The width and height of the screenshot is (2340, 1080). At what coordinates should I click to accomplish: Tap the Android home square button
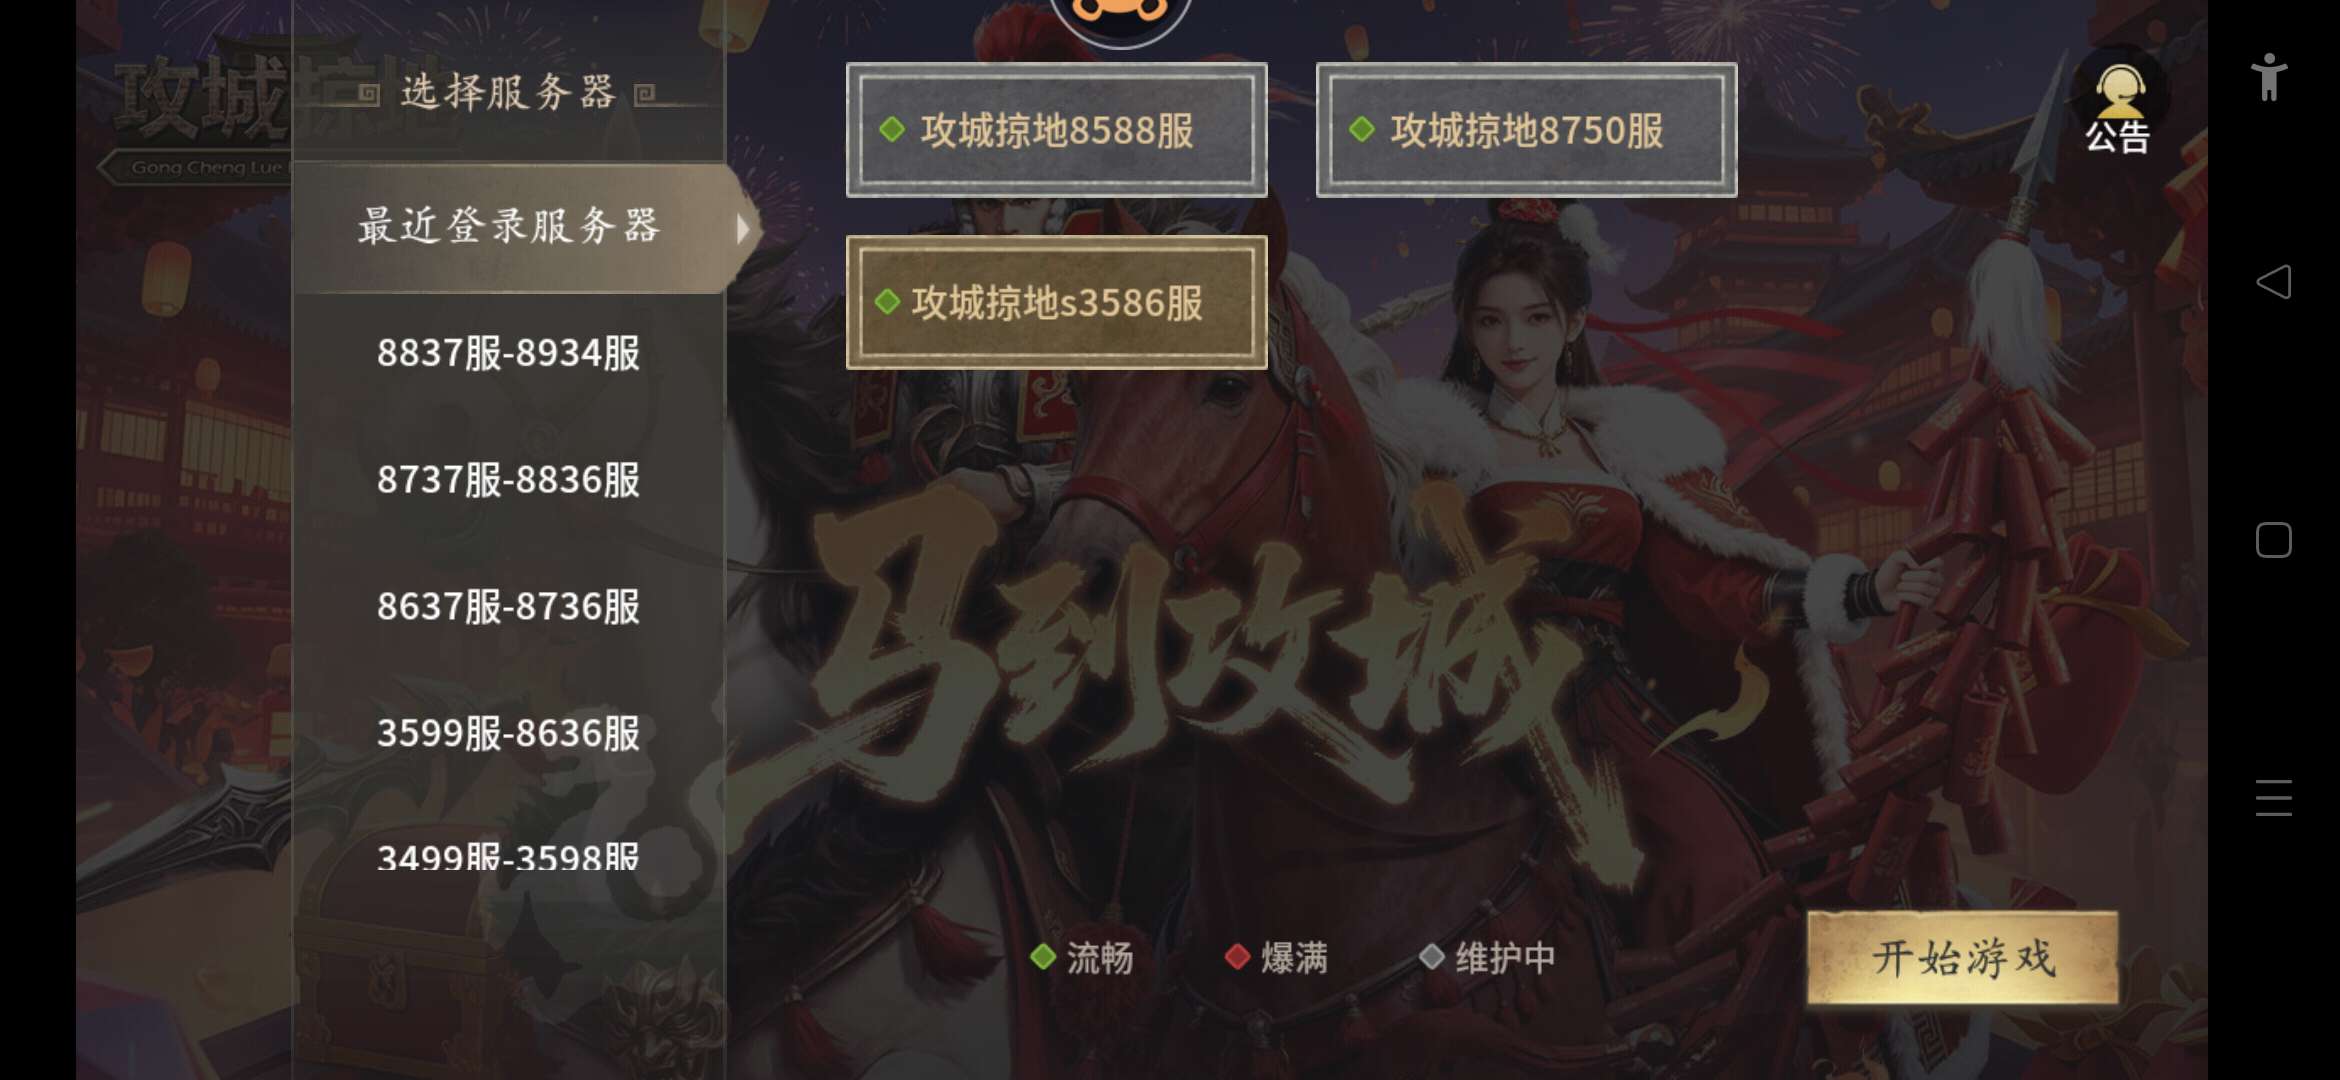click(2273, 540)
